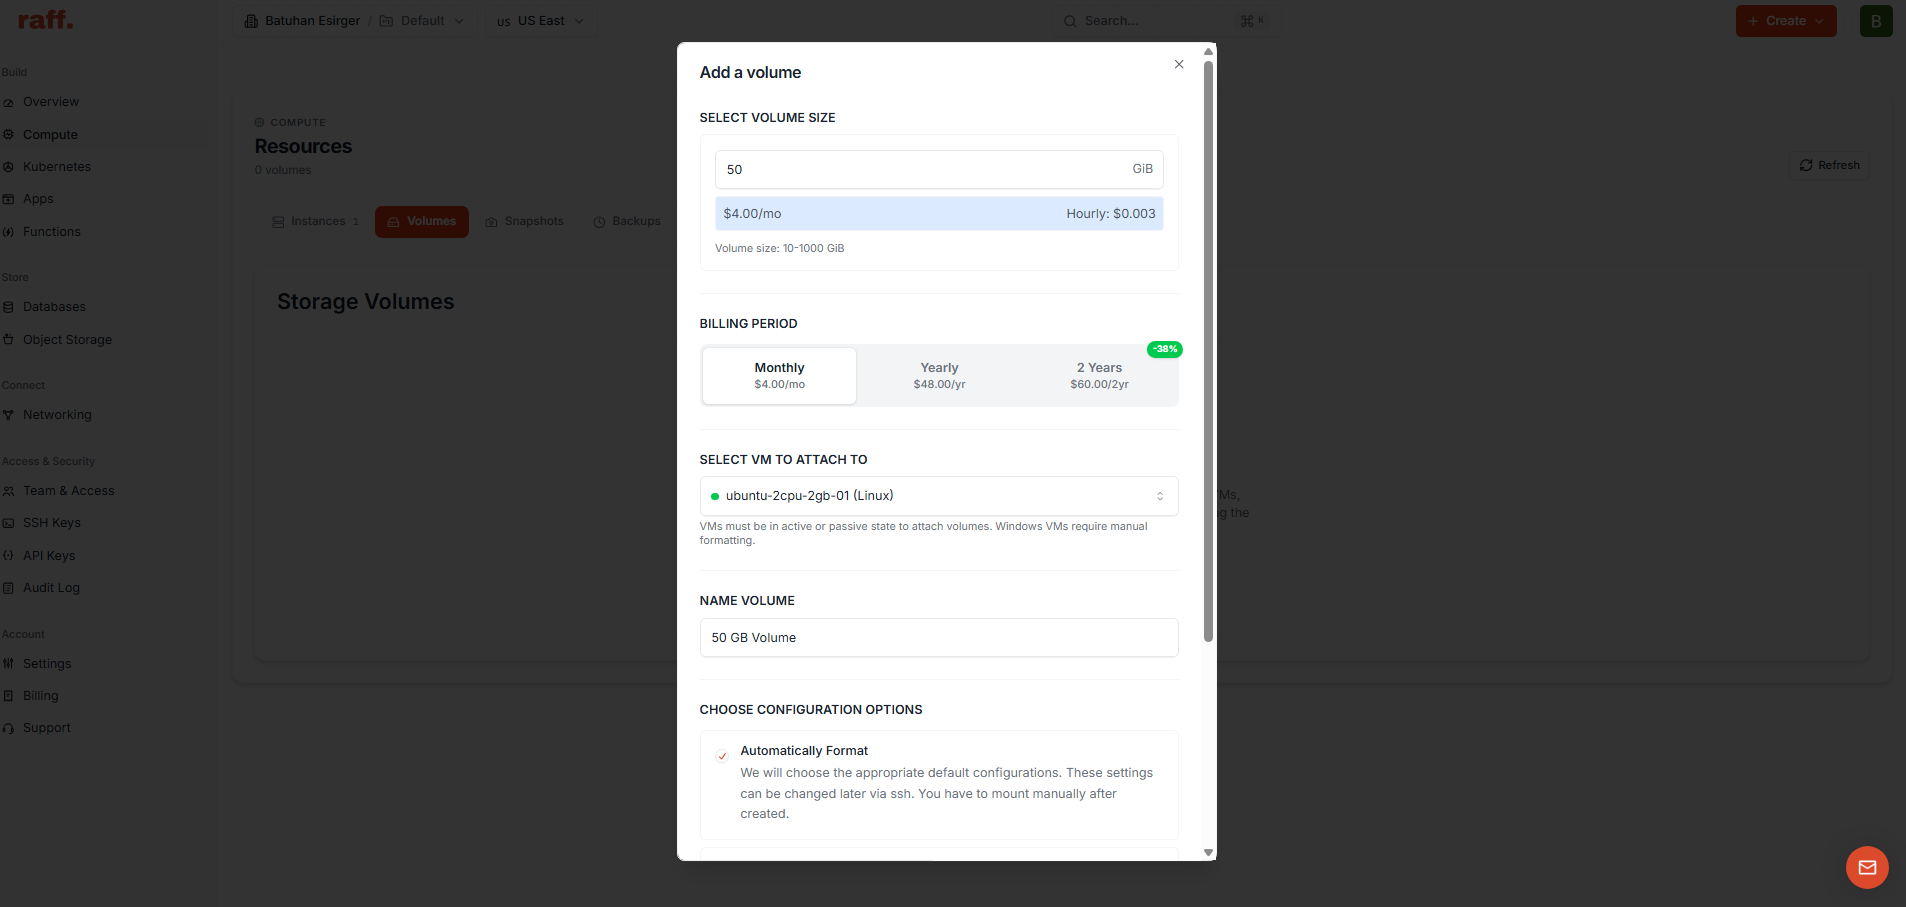
Task: Select the 2 Years billing period
Action: (x=1099, y=376)
